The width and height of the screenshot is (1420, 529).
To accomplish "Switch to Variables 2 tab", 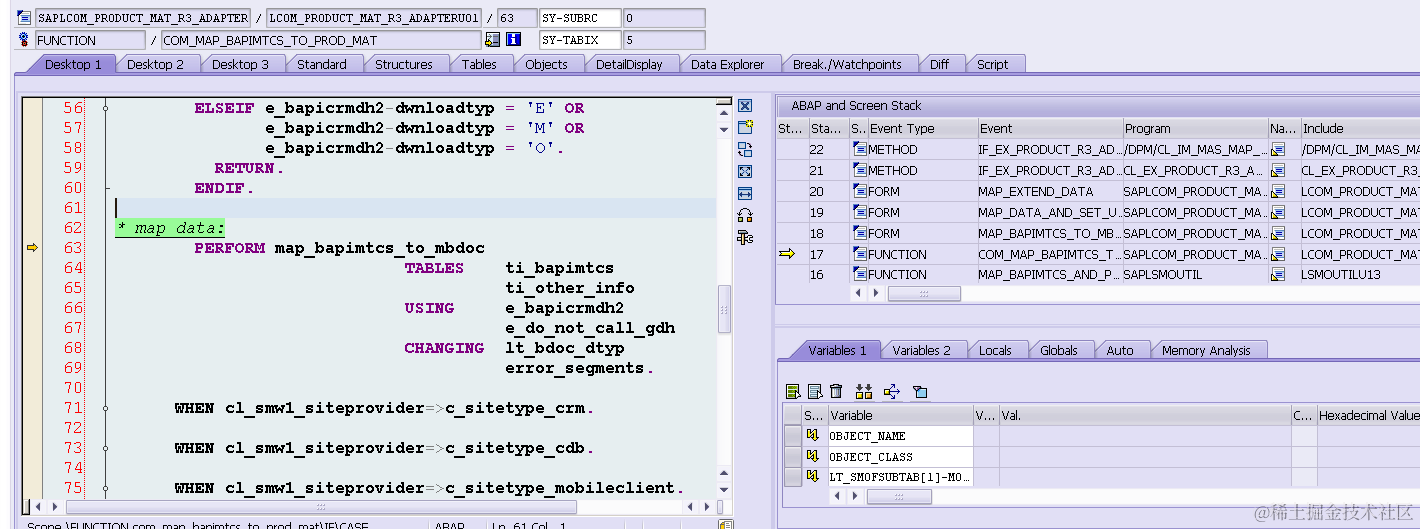I will (x=921, y=350).
